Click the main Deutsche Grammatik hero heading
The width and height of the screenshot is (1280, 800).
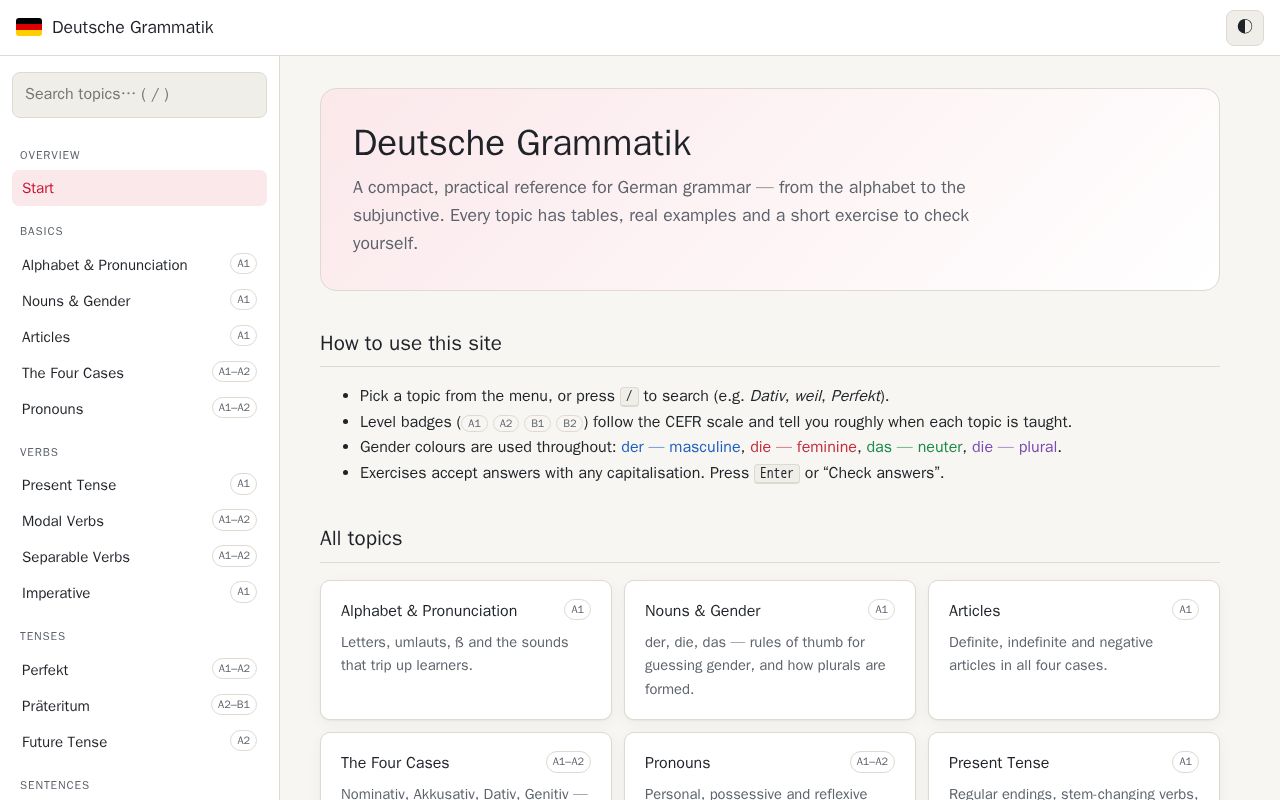pyautogui.click(x=522, y=143)
